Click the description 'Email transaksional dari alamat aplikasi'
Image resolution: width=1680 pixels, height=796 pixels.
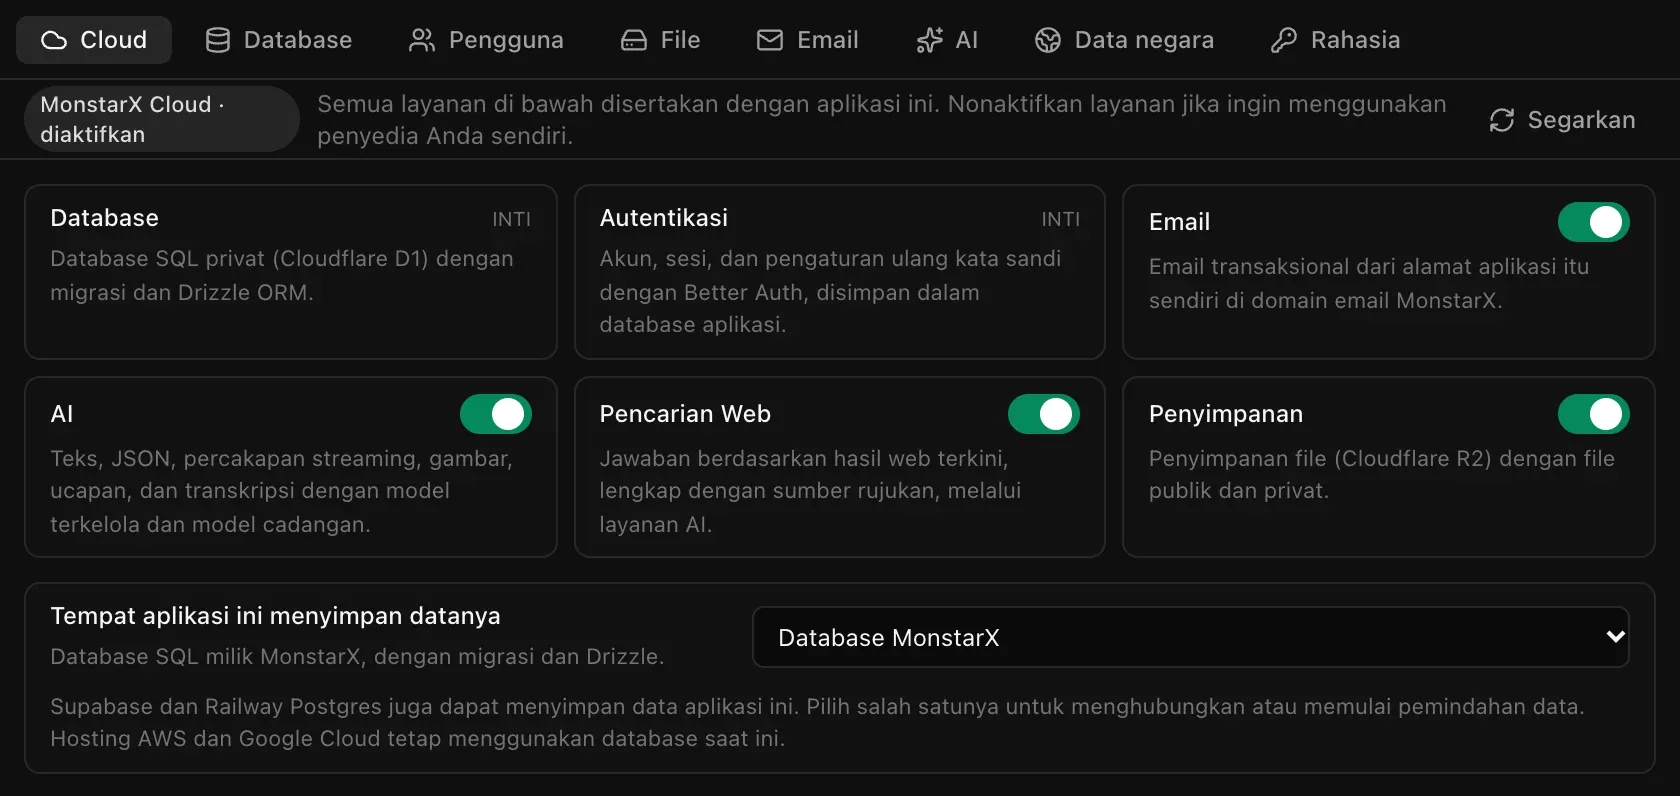pos(1369,283)
